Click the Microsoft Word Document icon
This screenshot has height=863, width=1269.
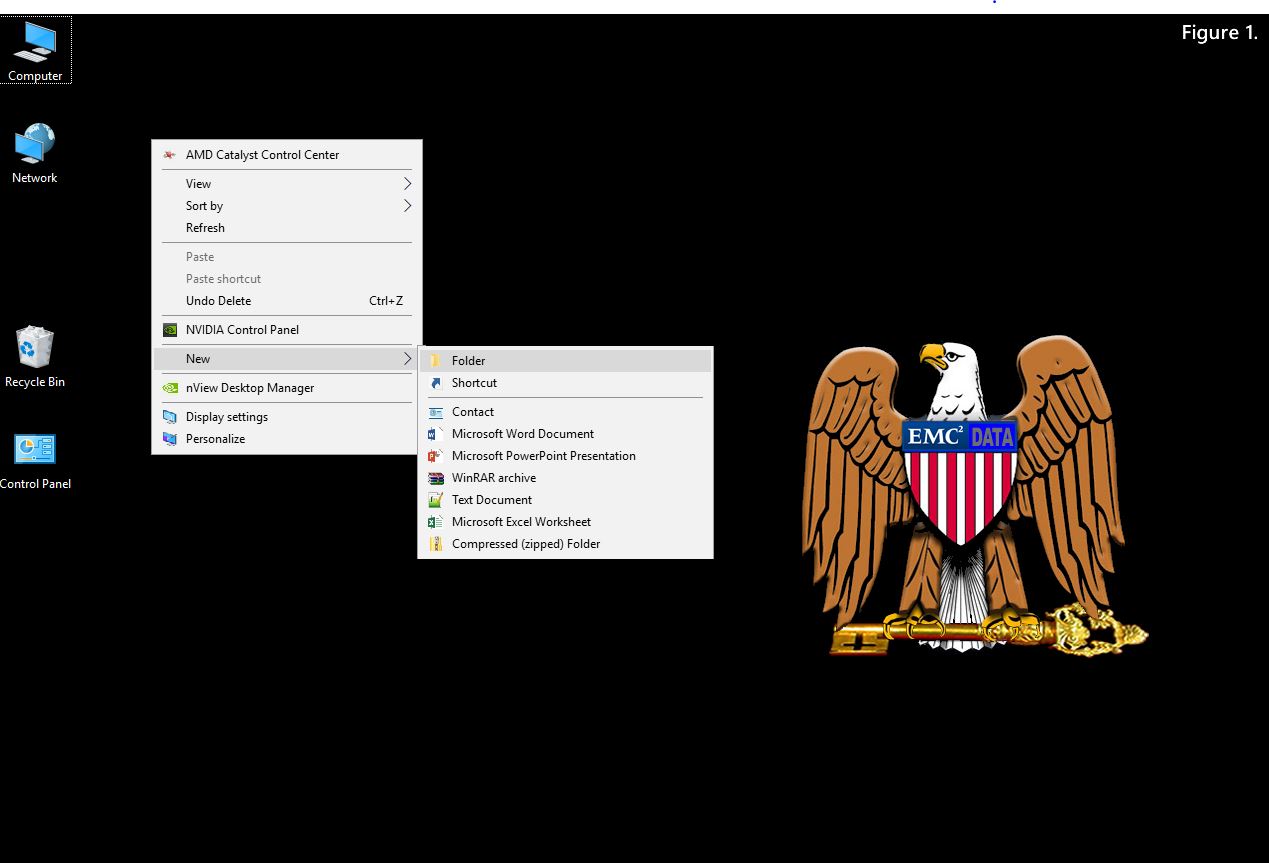click(435, 434)
